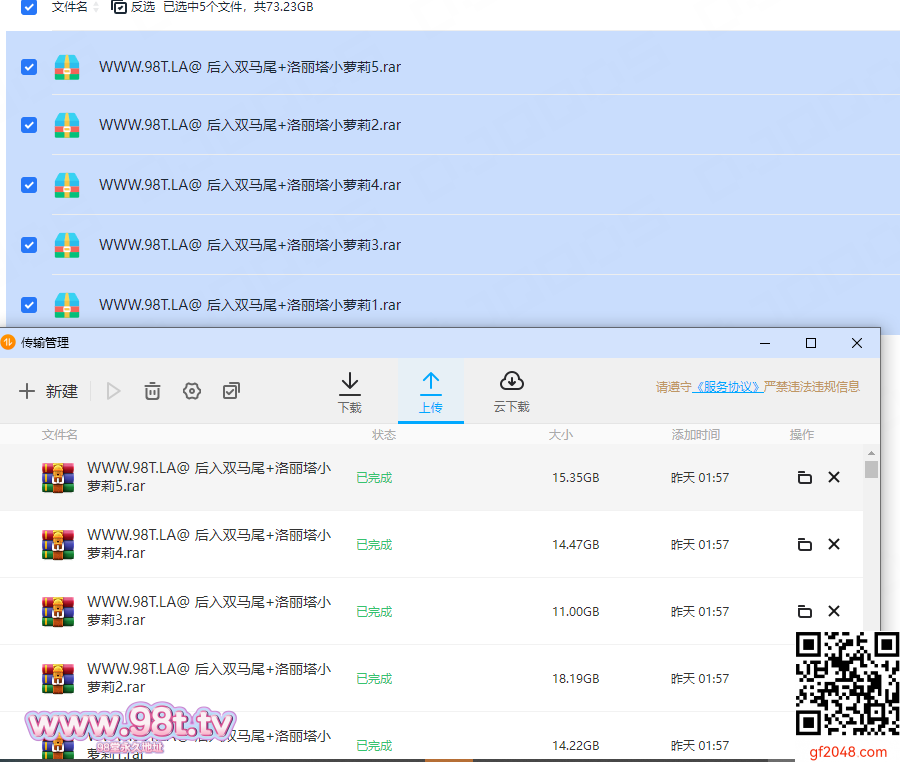Click the 新建 new task button
This screenshot has height=762, width=900.
(48, 391)
